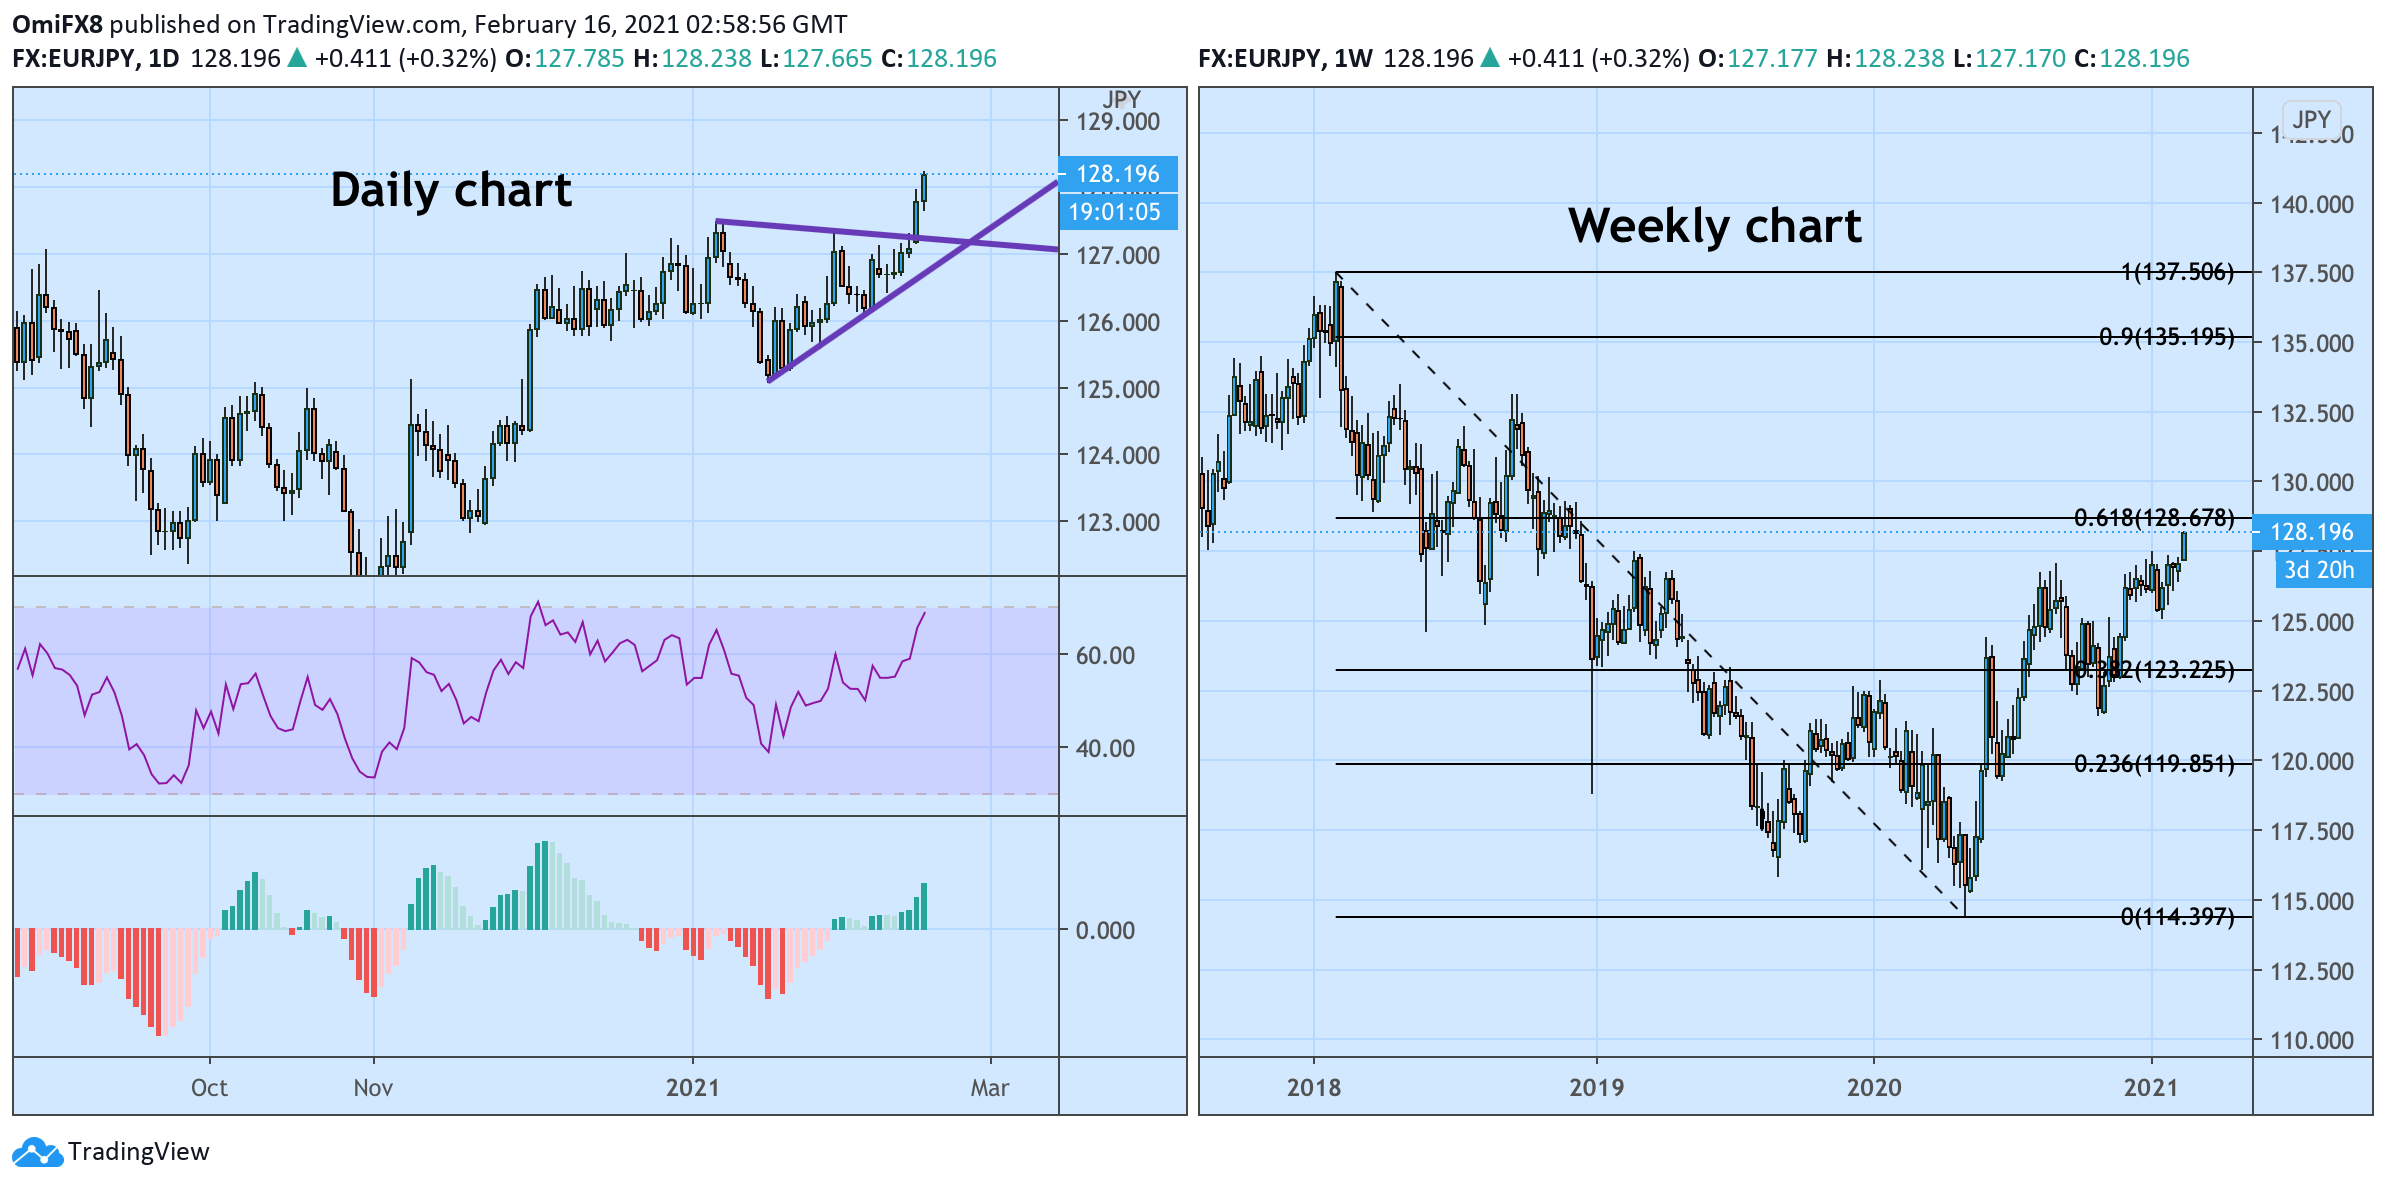Click the 123.000 tick on daily price axis

pos(1118,523)
